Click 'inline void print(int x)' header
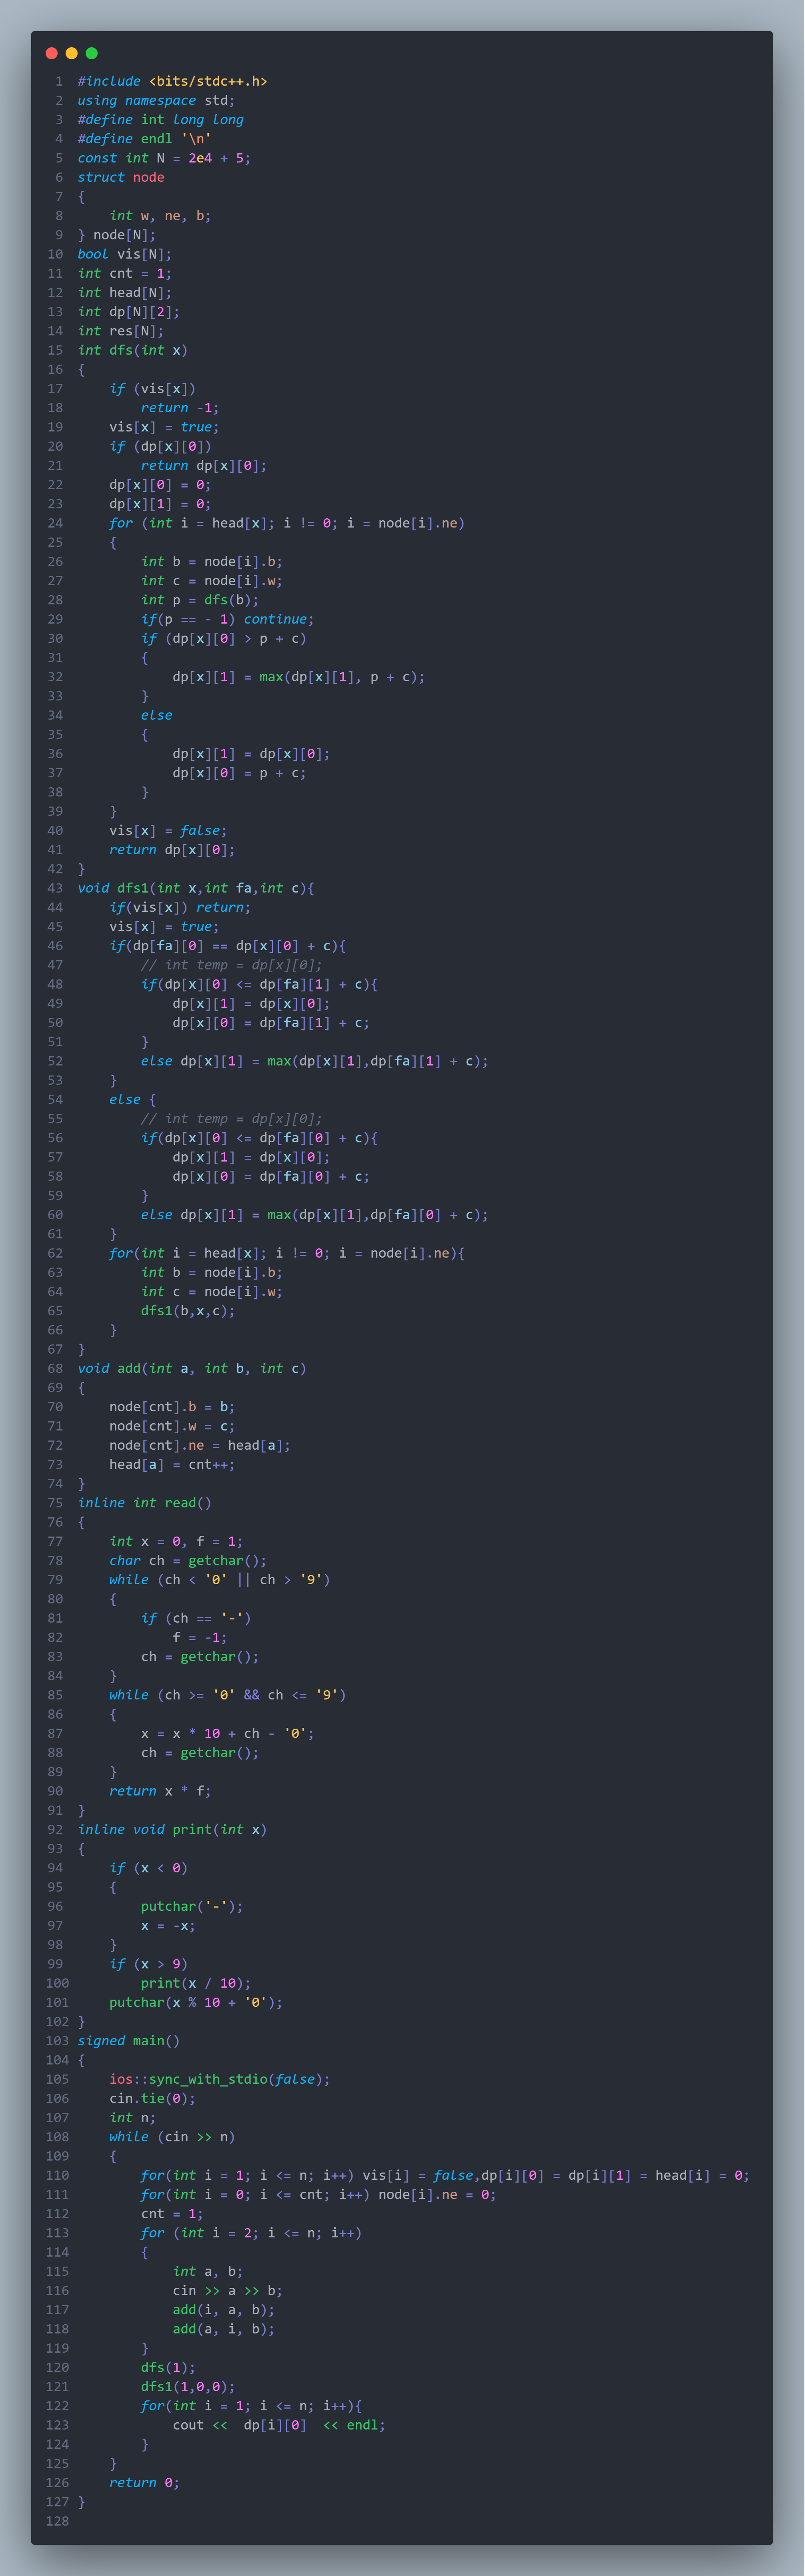This screenshot has height=2576, width=805. tap(172, 1829)
